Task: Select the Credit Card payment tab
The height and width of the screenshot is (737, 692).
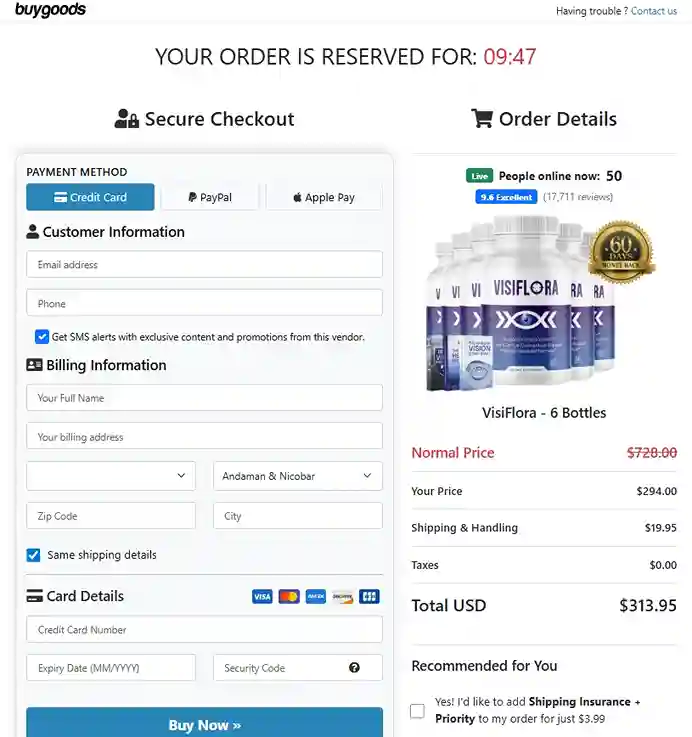Action: click(90, 197)
